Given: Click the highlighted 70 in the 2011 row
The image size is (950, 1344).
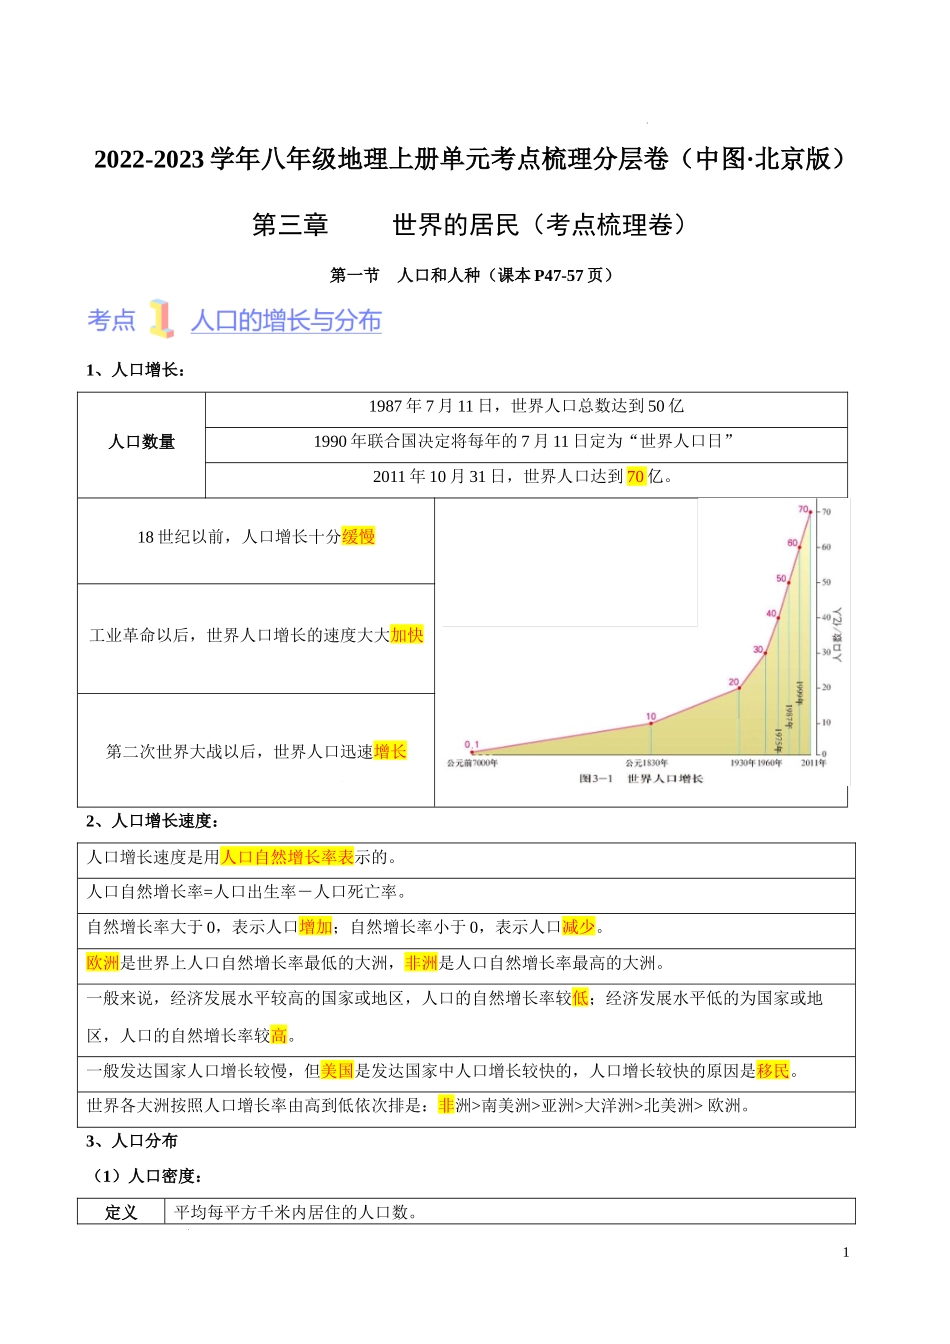Looking at the screenshot, I should click(x=636, y=477).
